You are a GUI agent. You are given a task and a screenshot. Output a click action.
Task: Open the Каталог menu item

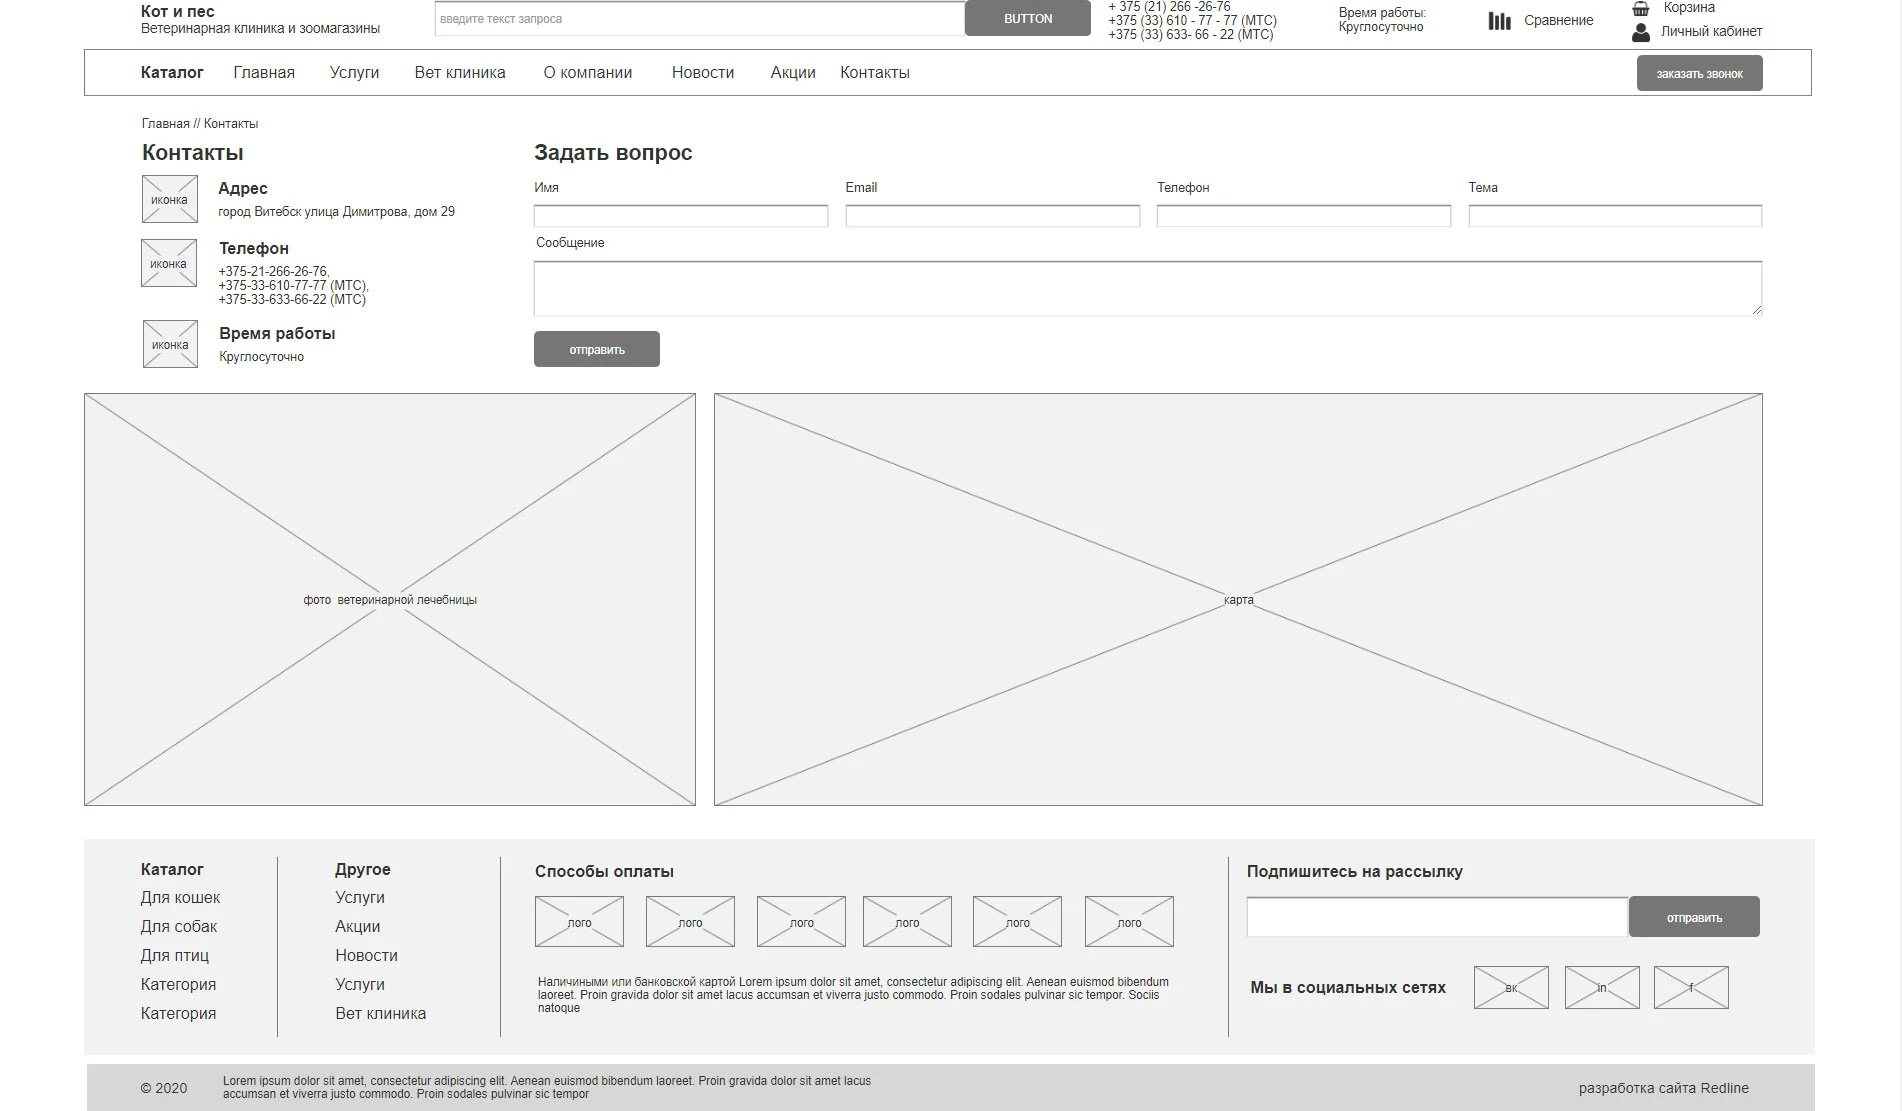172,72
